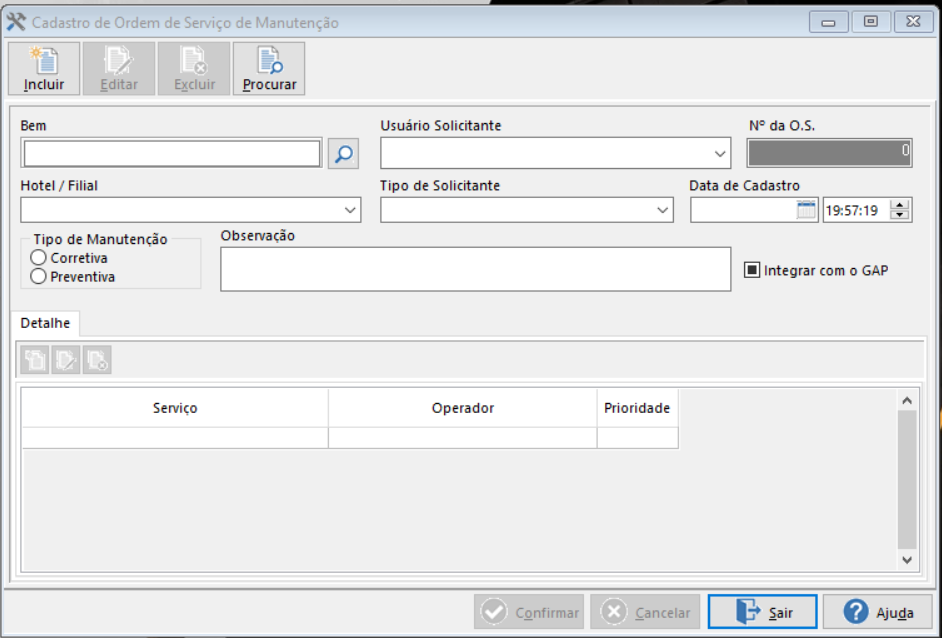This screenshot has width=942, height=638.
Task: Open Procurar search in toolbar
Action: pyautogui.click(x=269, y=68)
